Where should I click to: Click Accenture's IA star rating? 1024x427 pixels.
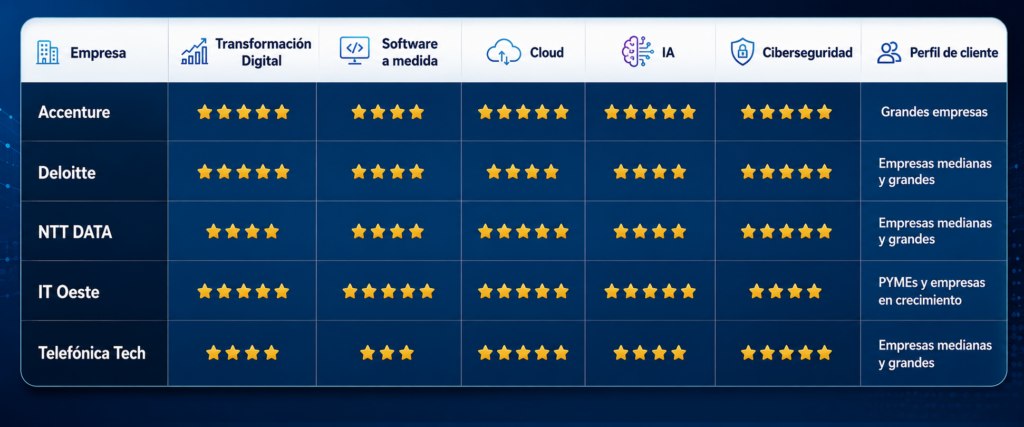click(x=650, y=112)
